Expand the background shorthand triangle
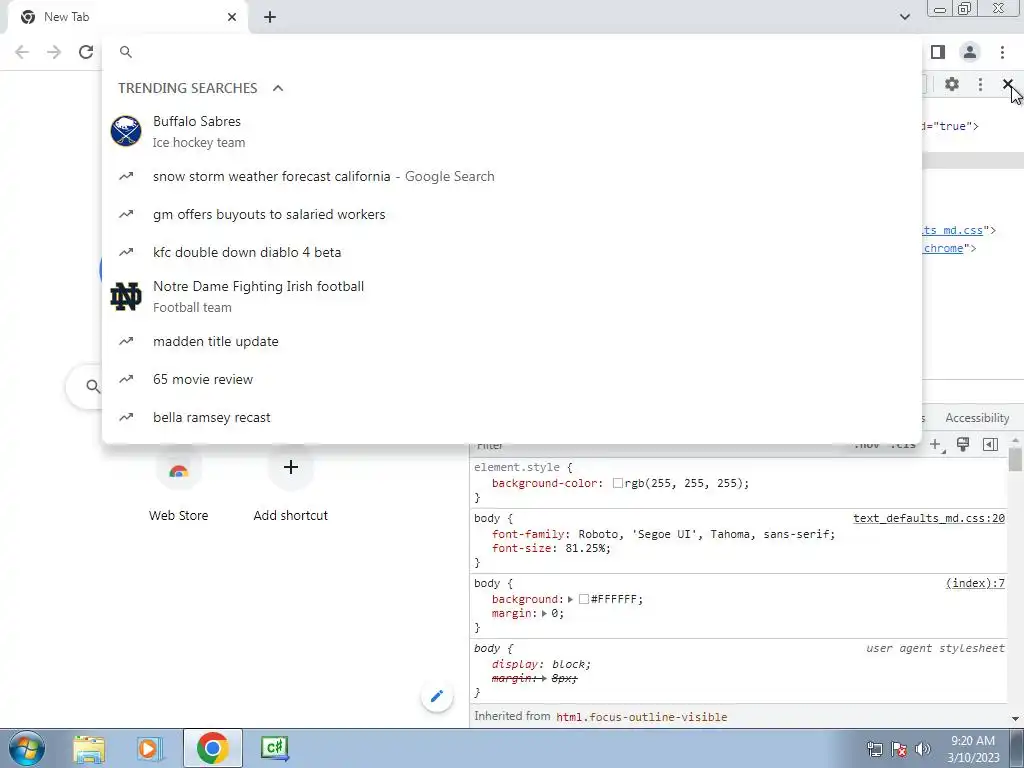The height and width of the screenshot is (768, 1024). pos(570,599)
